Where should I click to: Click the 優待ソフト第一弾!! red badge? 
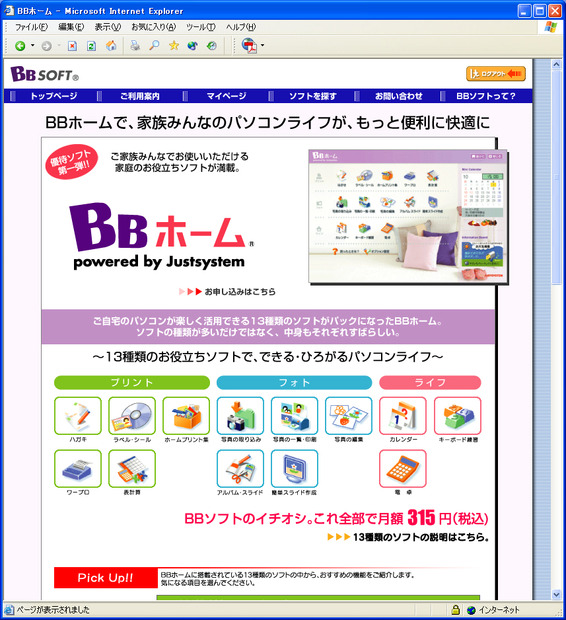71,162
